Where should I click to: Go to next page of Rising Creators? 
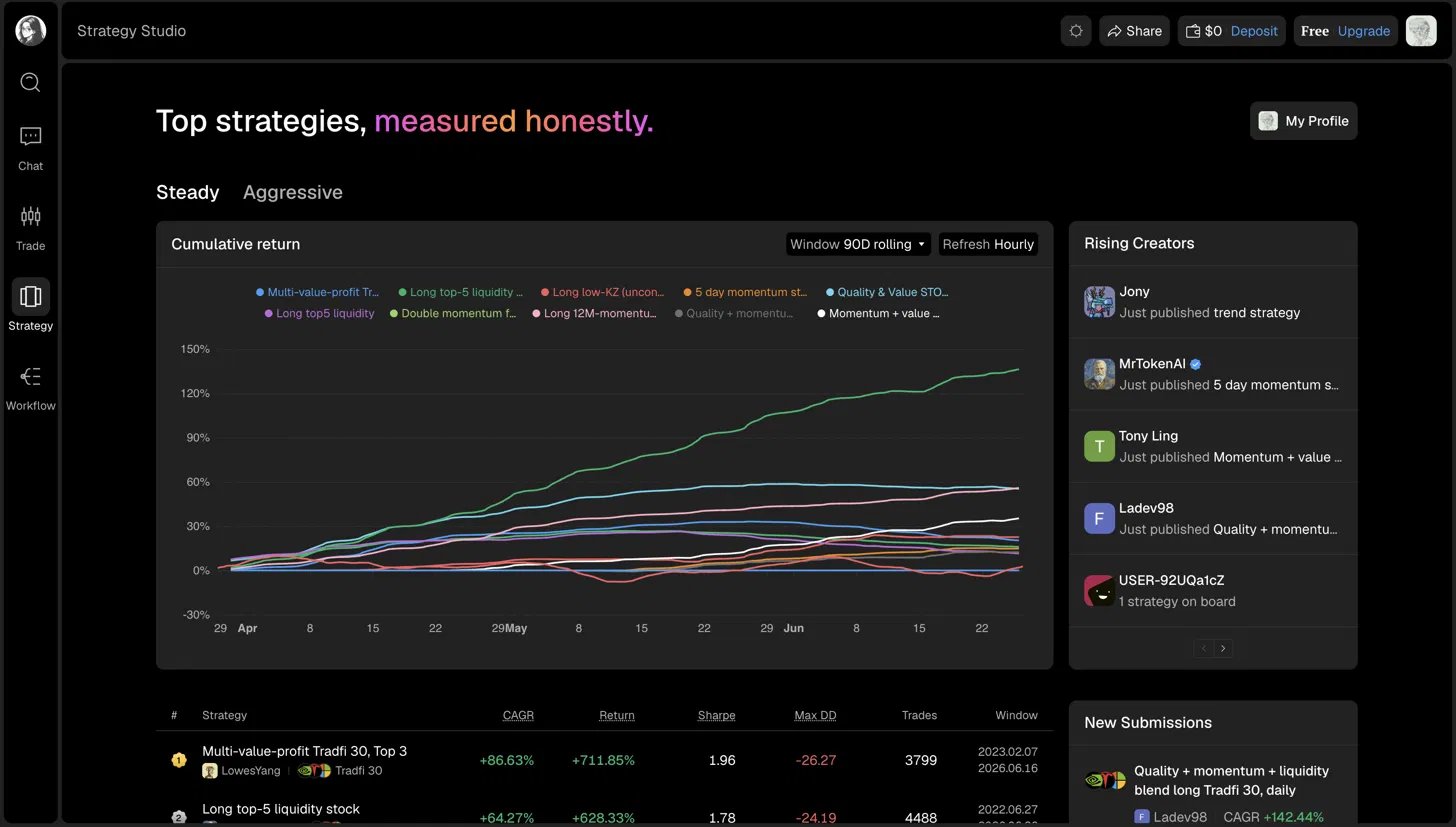pos(1223,648)
